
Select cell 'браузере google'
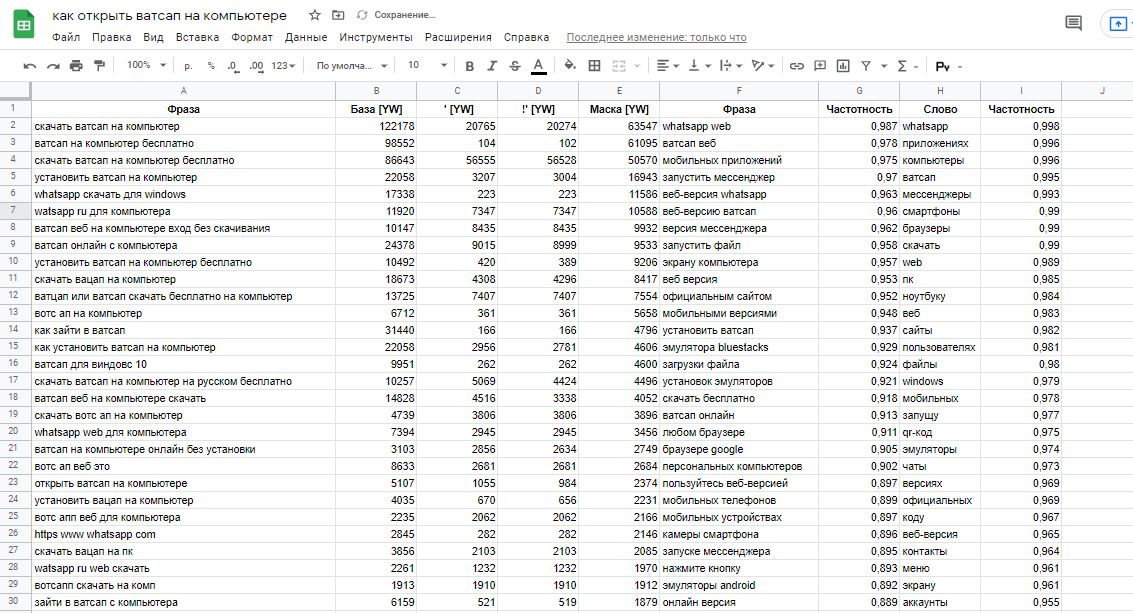(x=738, y=449)
